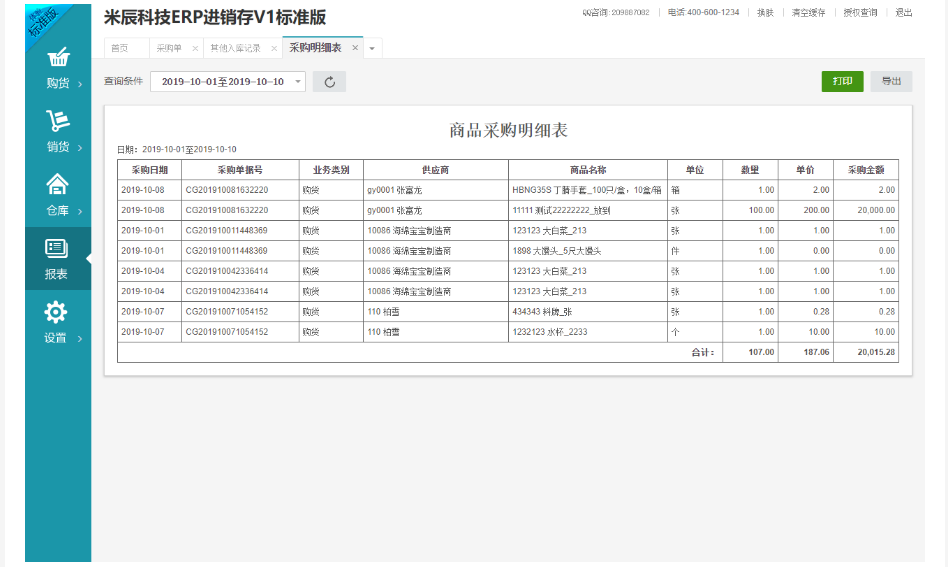Click the green 打印 print button
This screenshot has height=567, width=948.
(842, 81)
